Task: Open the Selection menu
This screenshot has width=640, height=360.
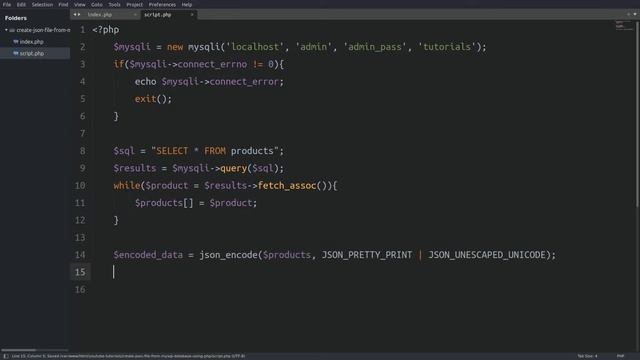Action: (x=42, y=4)
